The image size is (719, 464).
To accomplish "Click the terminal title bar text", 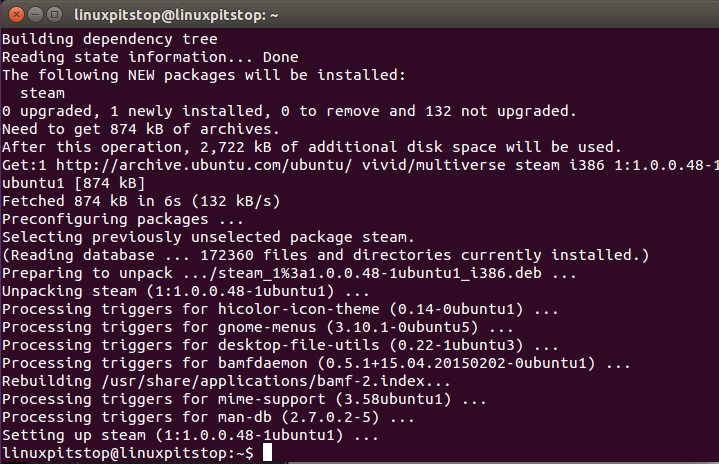I will (x=176, y=15).
